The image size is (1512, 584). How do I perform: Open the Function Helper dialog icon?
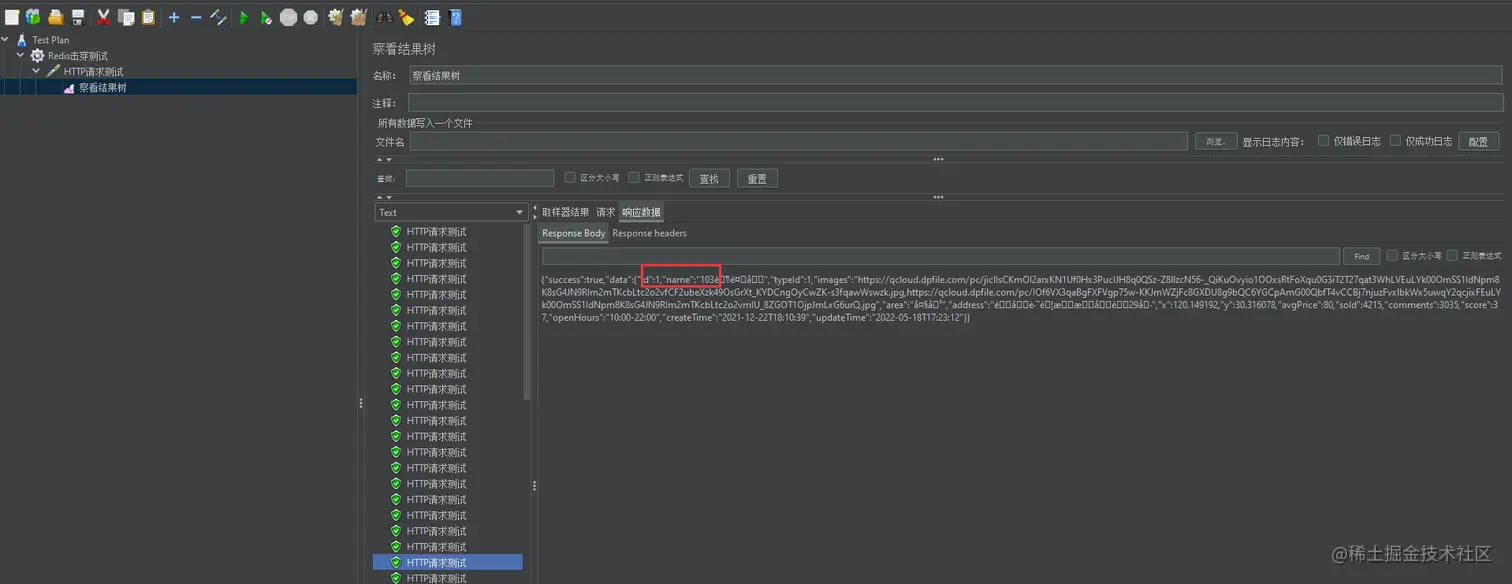432,17
